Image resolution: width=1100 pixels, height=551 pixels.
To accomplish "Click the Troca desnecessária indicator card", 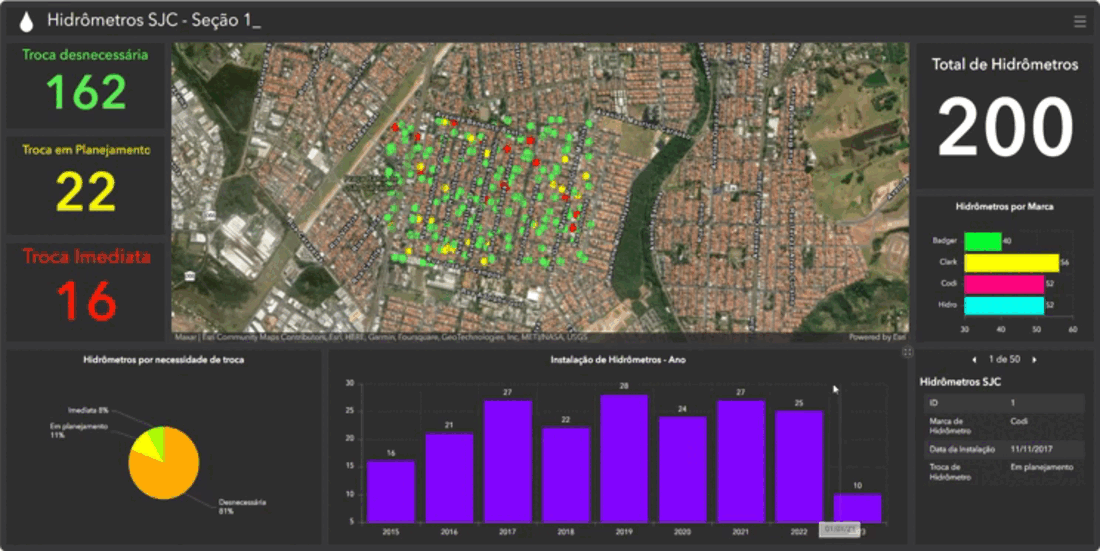I will (86, 84).
